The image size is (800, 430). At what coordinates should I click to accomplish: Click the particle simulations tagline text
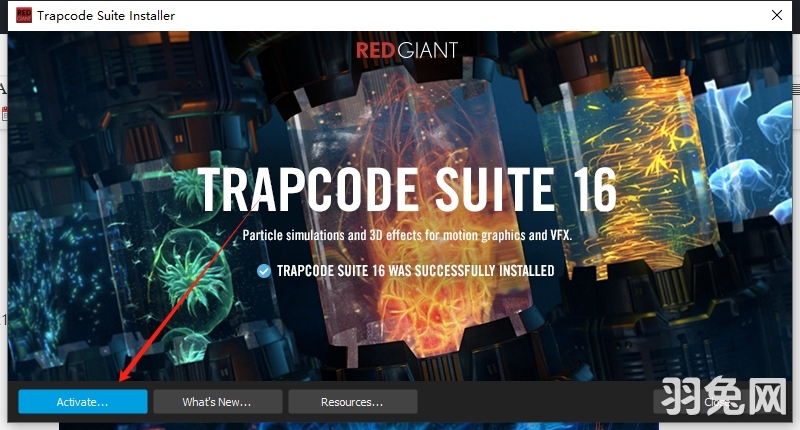(x=406, y=236)
